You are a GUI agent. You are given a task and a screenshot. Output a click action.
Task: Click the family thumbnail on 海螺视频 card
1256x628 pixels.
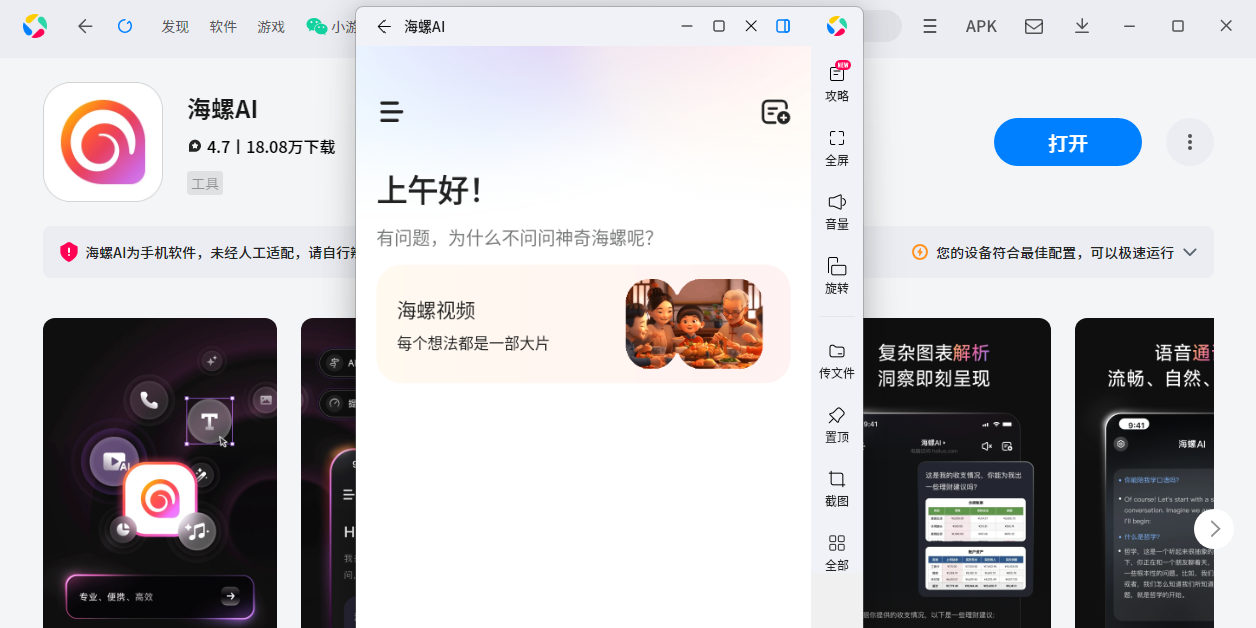(694, 323)
